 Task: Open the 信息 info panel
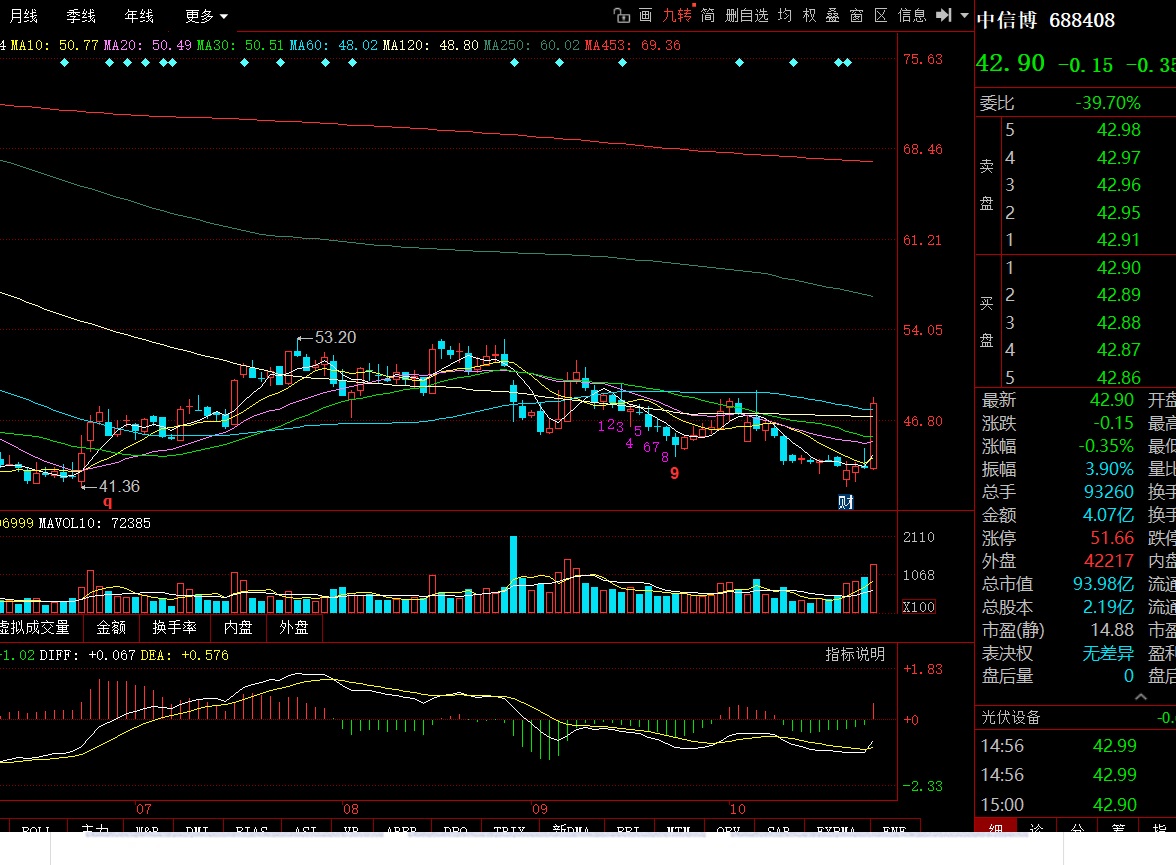(912, 15)
